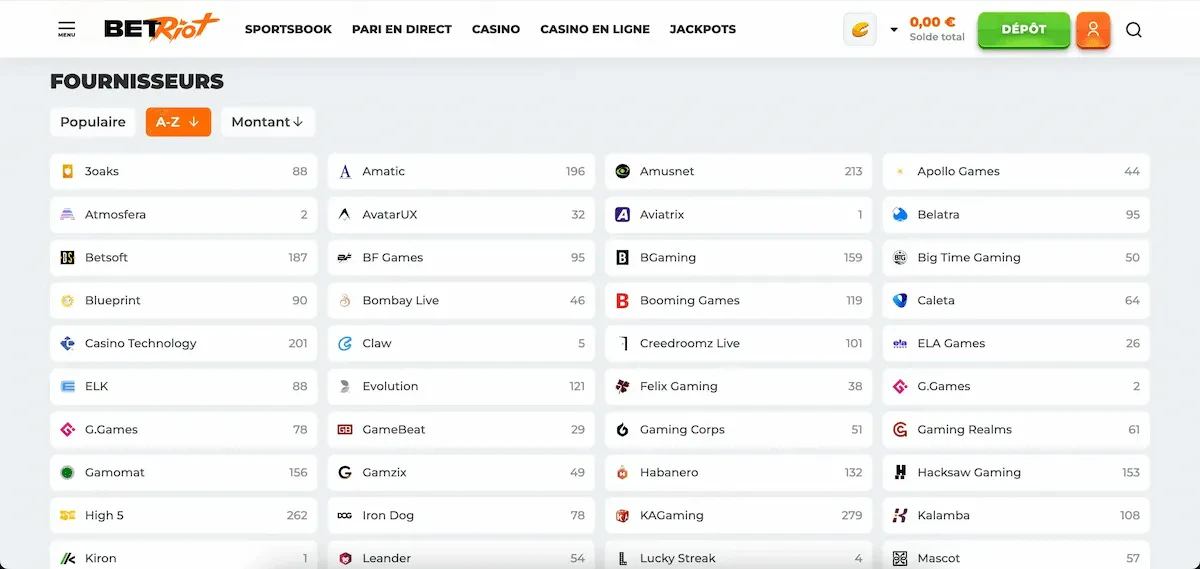Click the coin bonus icon
Screen dimensions: 1200x569
point(860,30)
